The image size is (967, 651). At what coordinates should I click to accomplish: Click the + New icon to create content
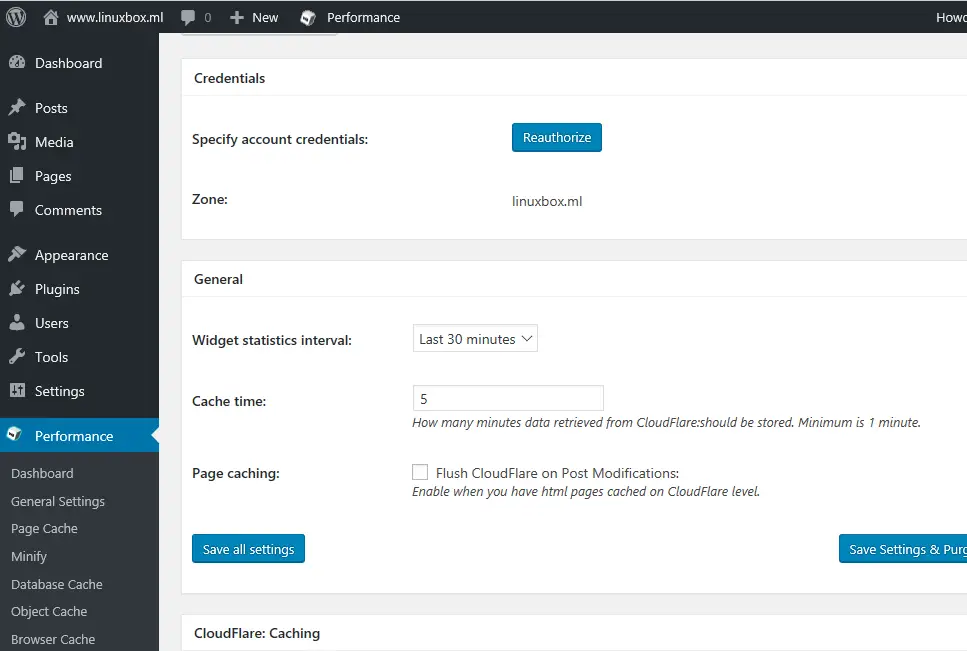[x=235, y=16]
